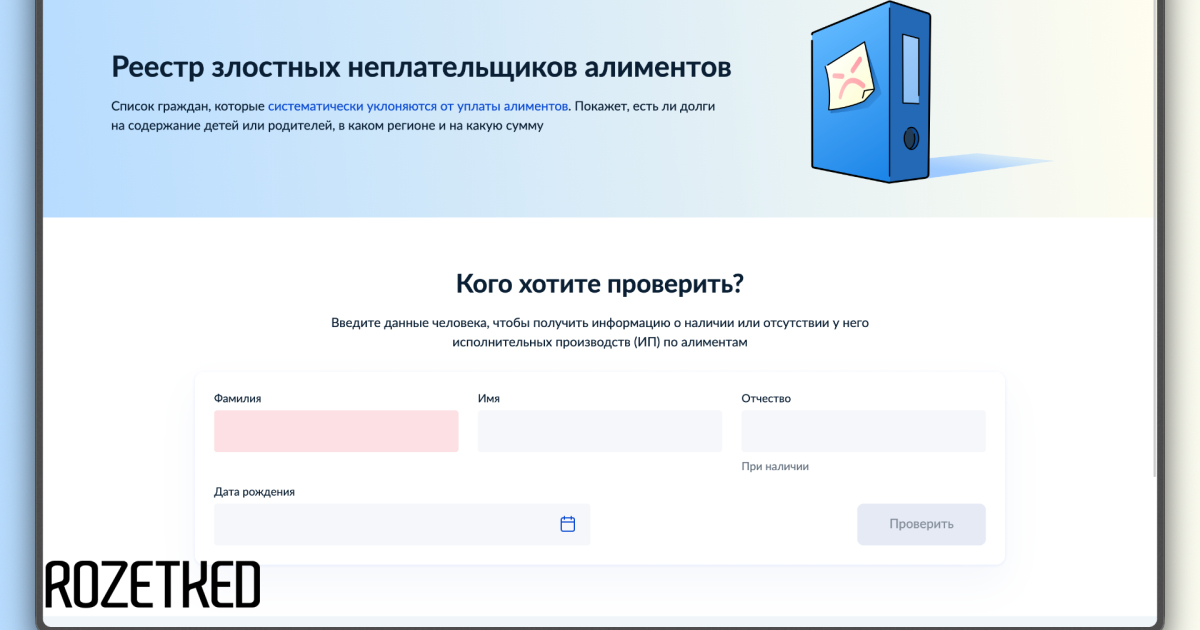
Task: Open the calendar date picker icon
Action: coord(567,524)
